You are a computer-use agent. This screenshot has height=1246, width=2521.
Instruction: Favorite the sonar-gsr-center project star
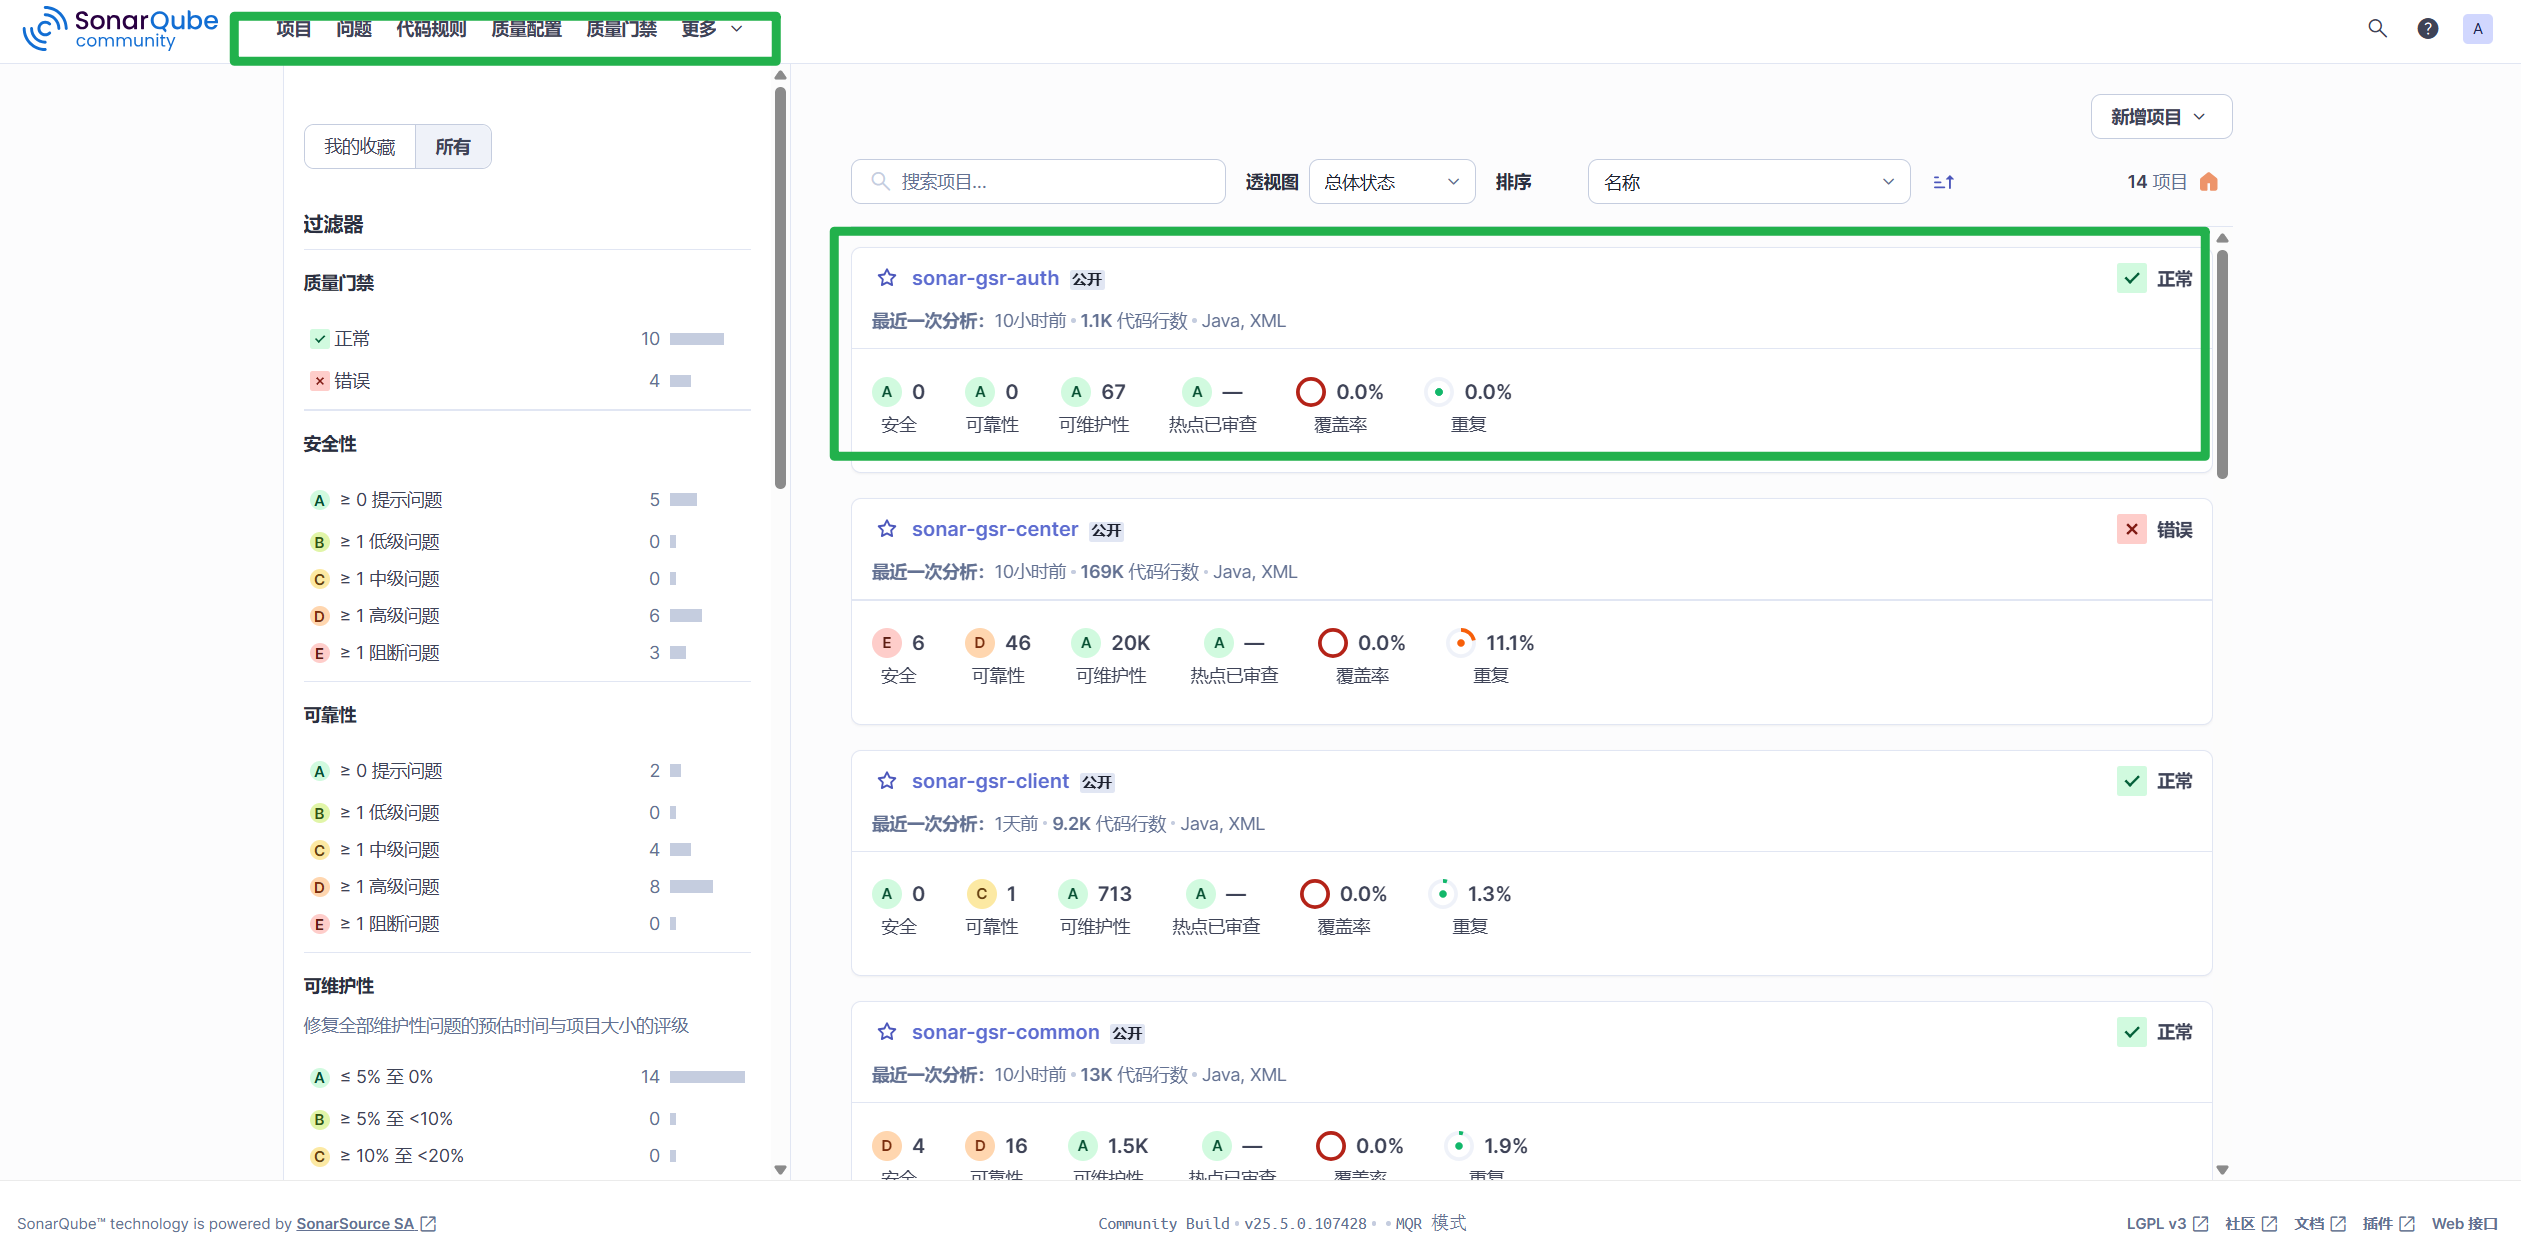tap(886, 529)
